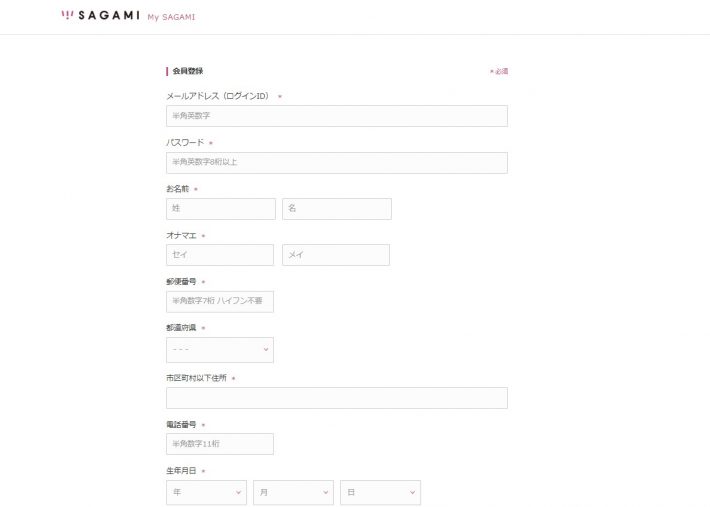
Task: Click the SAGAMI logo icon
Action: [67, 16]
